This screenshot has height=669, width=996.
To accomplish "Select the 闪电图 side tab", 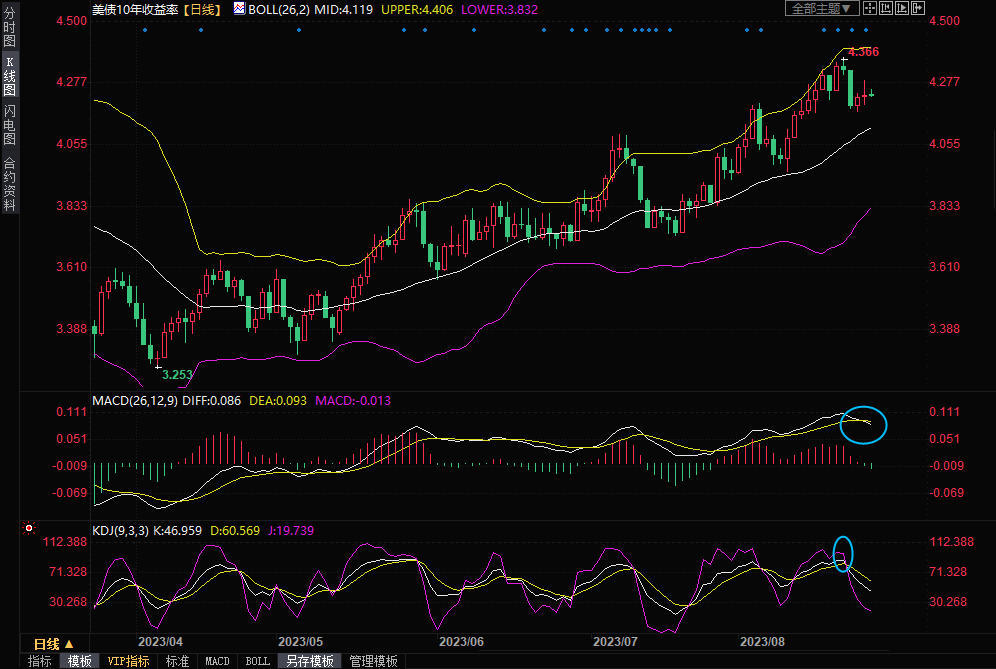I will [x=9, y=124].
